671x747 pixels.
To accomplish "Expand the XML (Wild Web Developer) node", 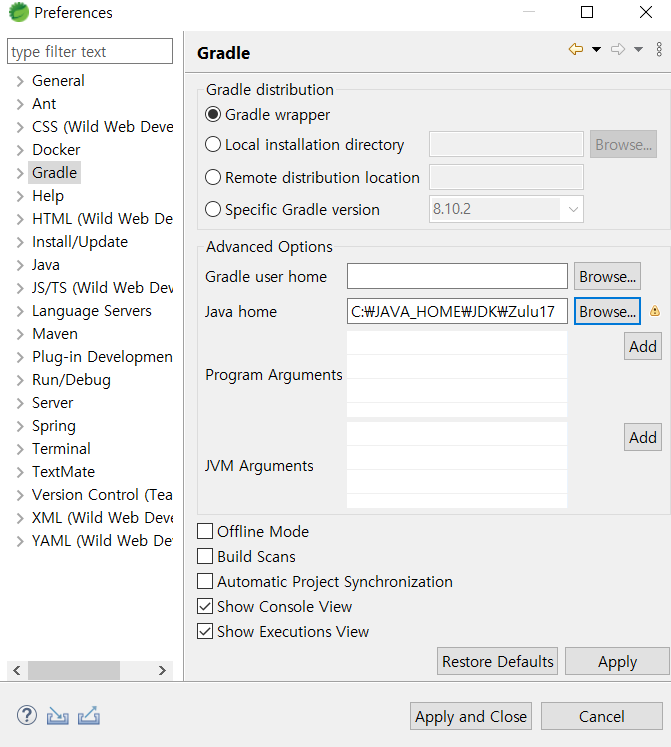I will tap(20, 518).
